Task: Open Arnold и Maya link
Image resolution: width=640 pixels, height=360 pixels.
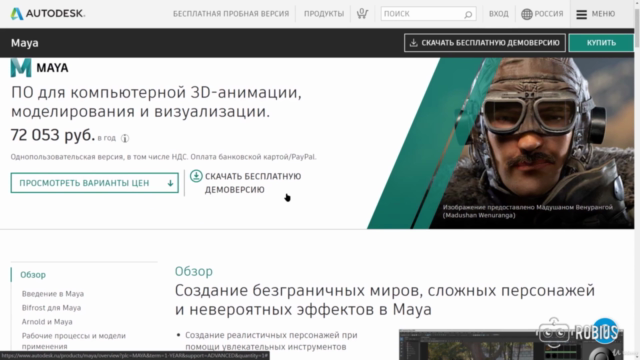Action: coord(47,322)
